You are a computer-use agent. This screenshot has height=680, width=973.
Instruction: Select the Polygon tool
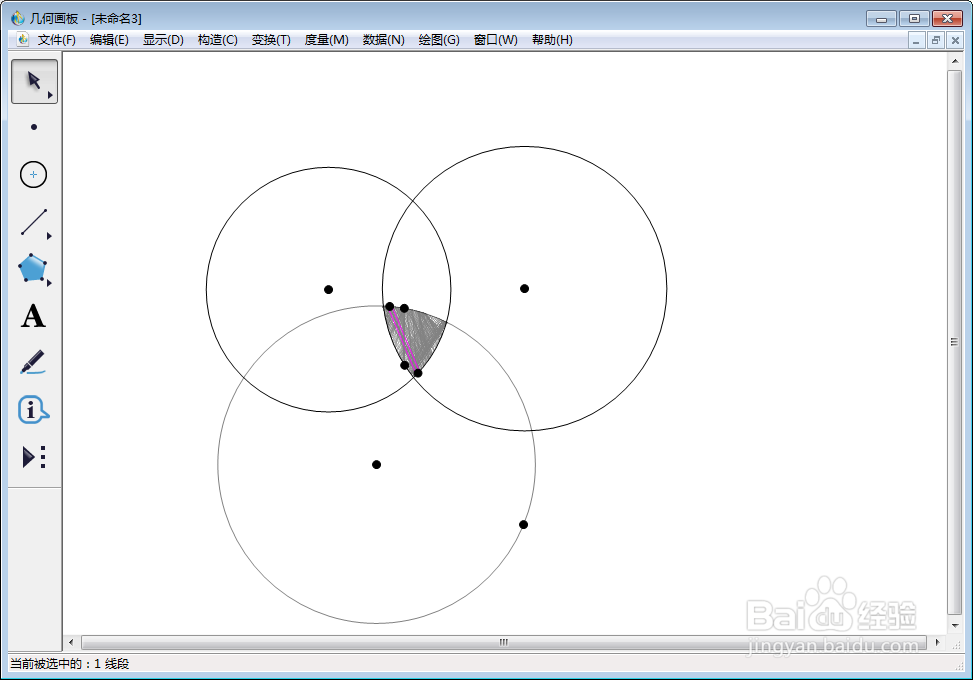point(32,268)
